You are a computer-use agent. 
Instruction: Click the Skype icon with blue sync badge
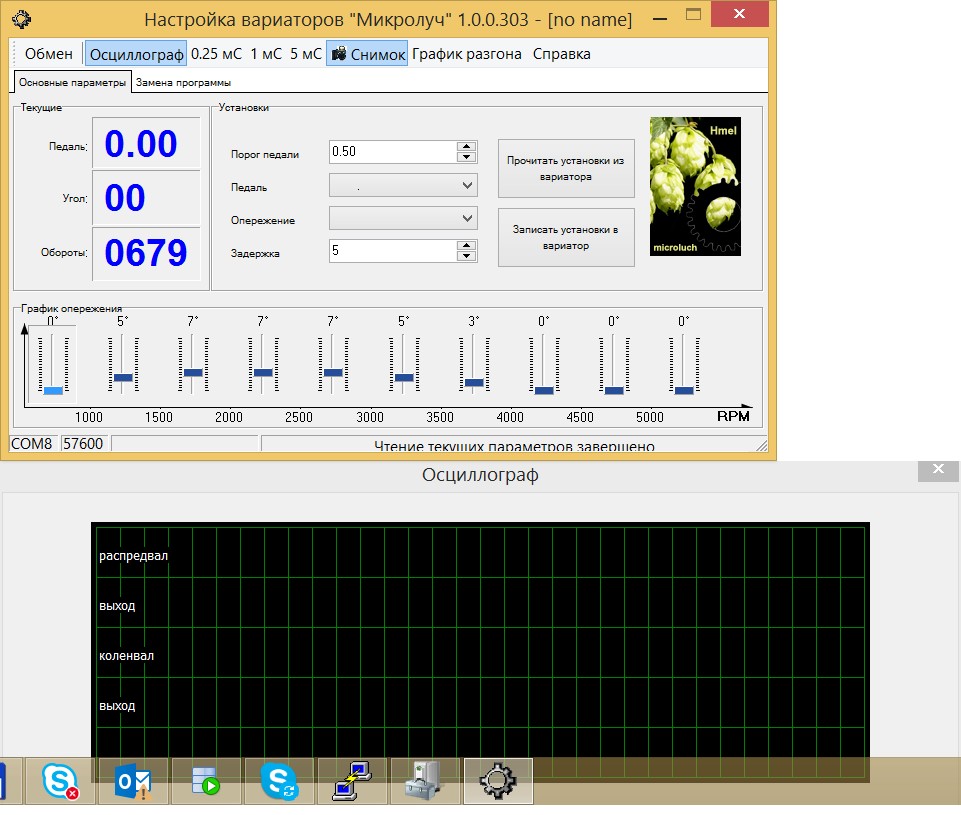click(279, 781)
